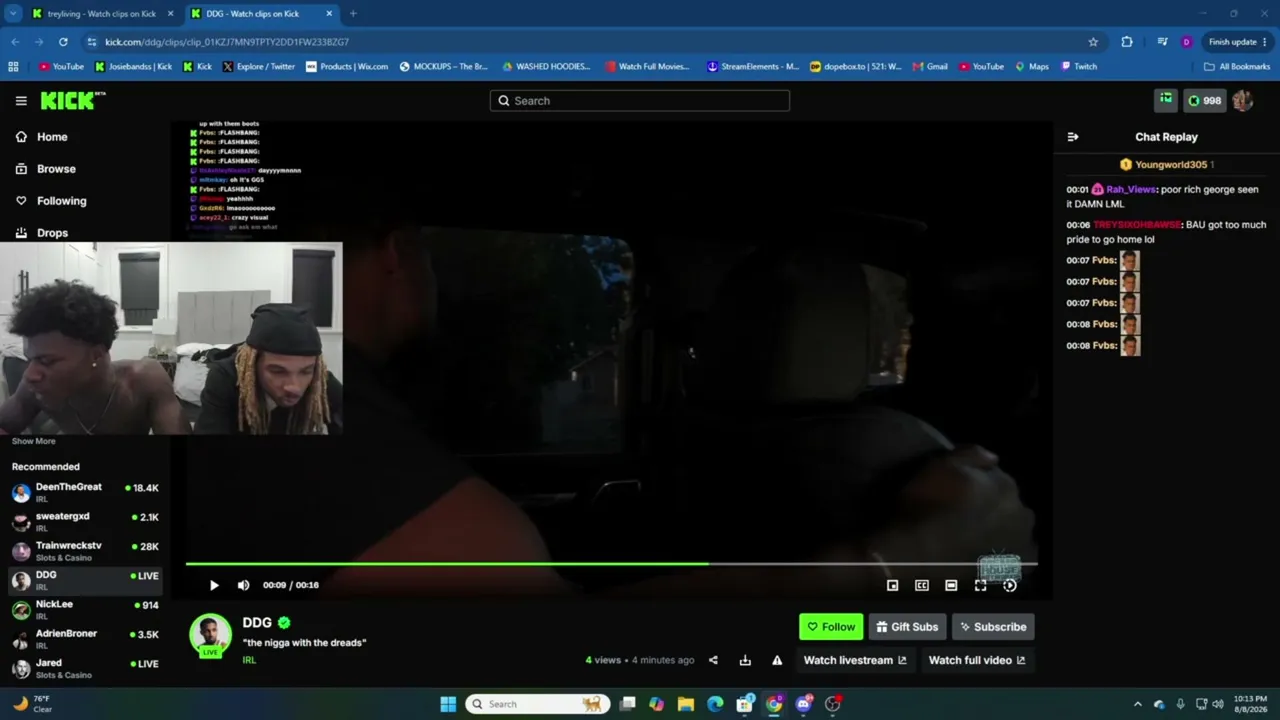The width and height of the screenshot is (1280, 720).
Task: Open the user profile avatar menu
Action: tap(1243, 100)
